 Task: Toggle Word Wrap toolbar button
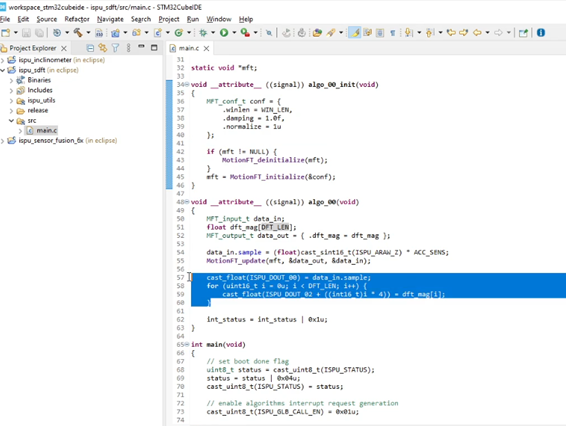[367, 33]
